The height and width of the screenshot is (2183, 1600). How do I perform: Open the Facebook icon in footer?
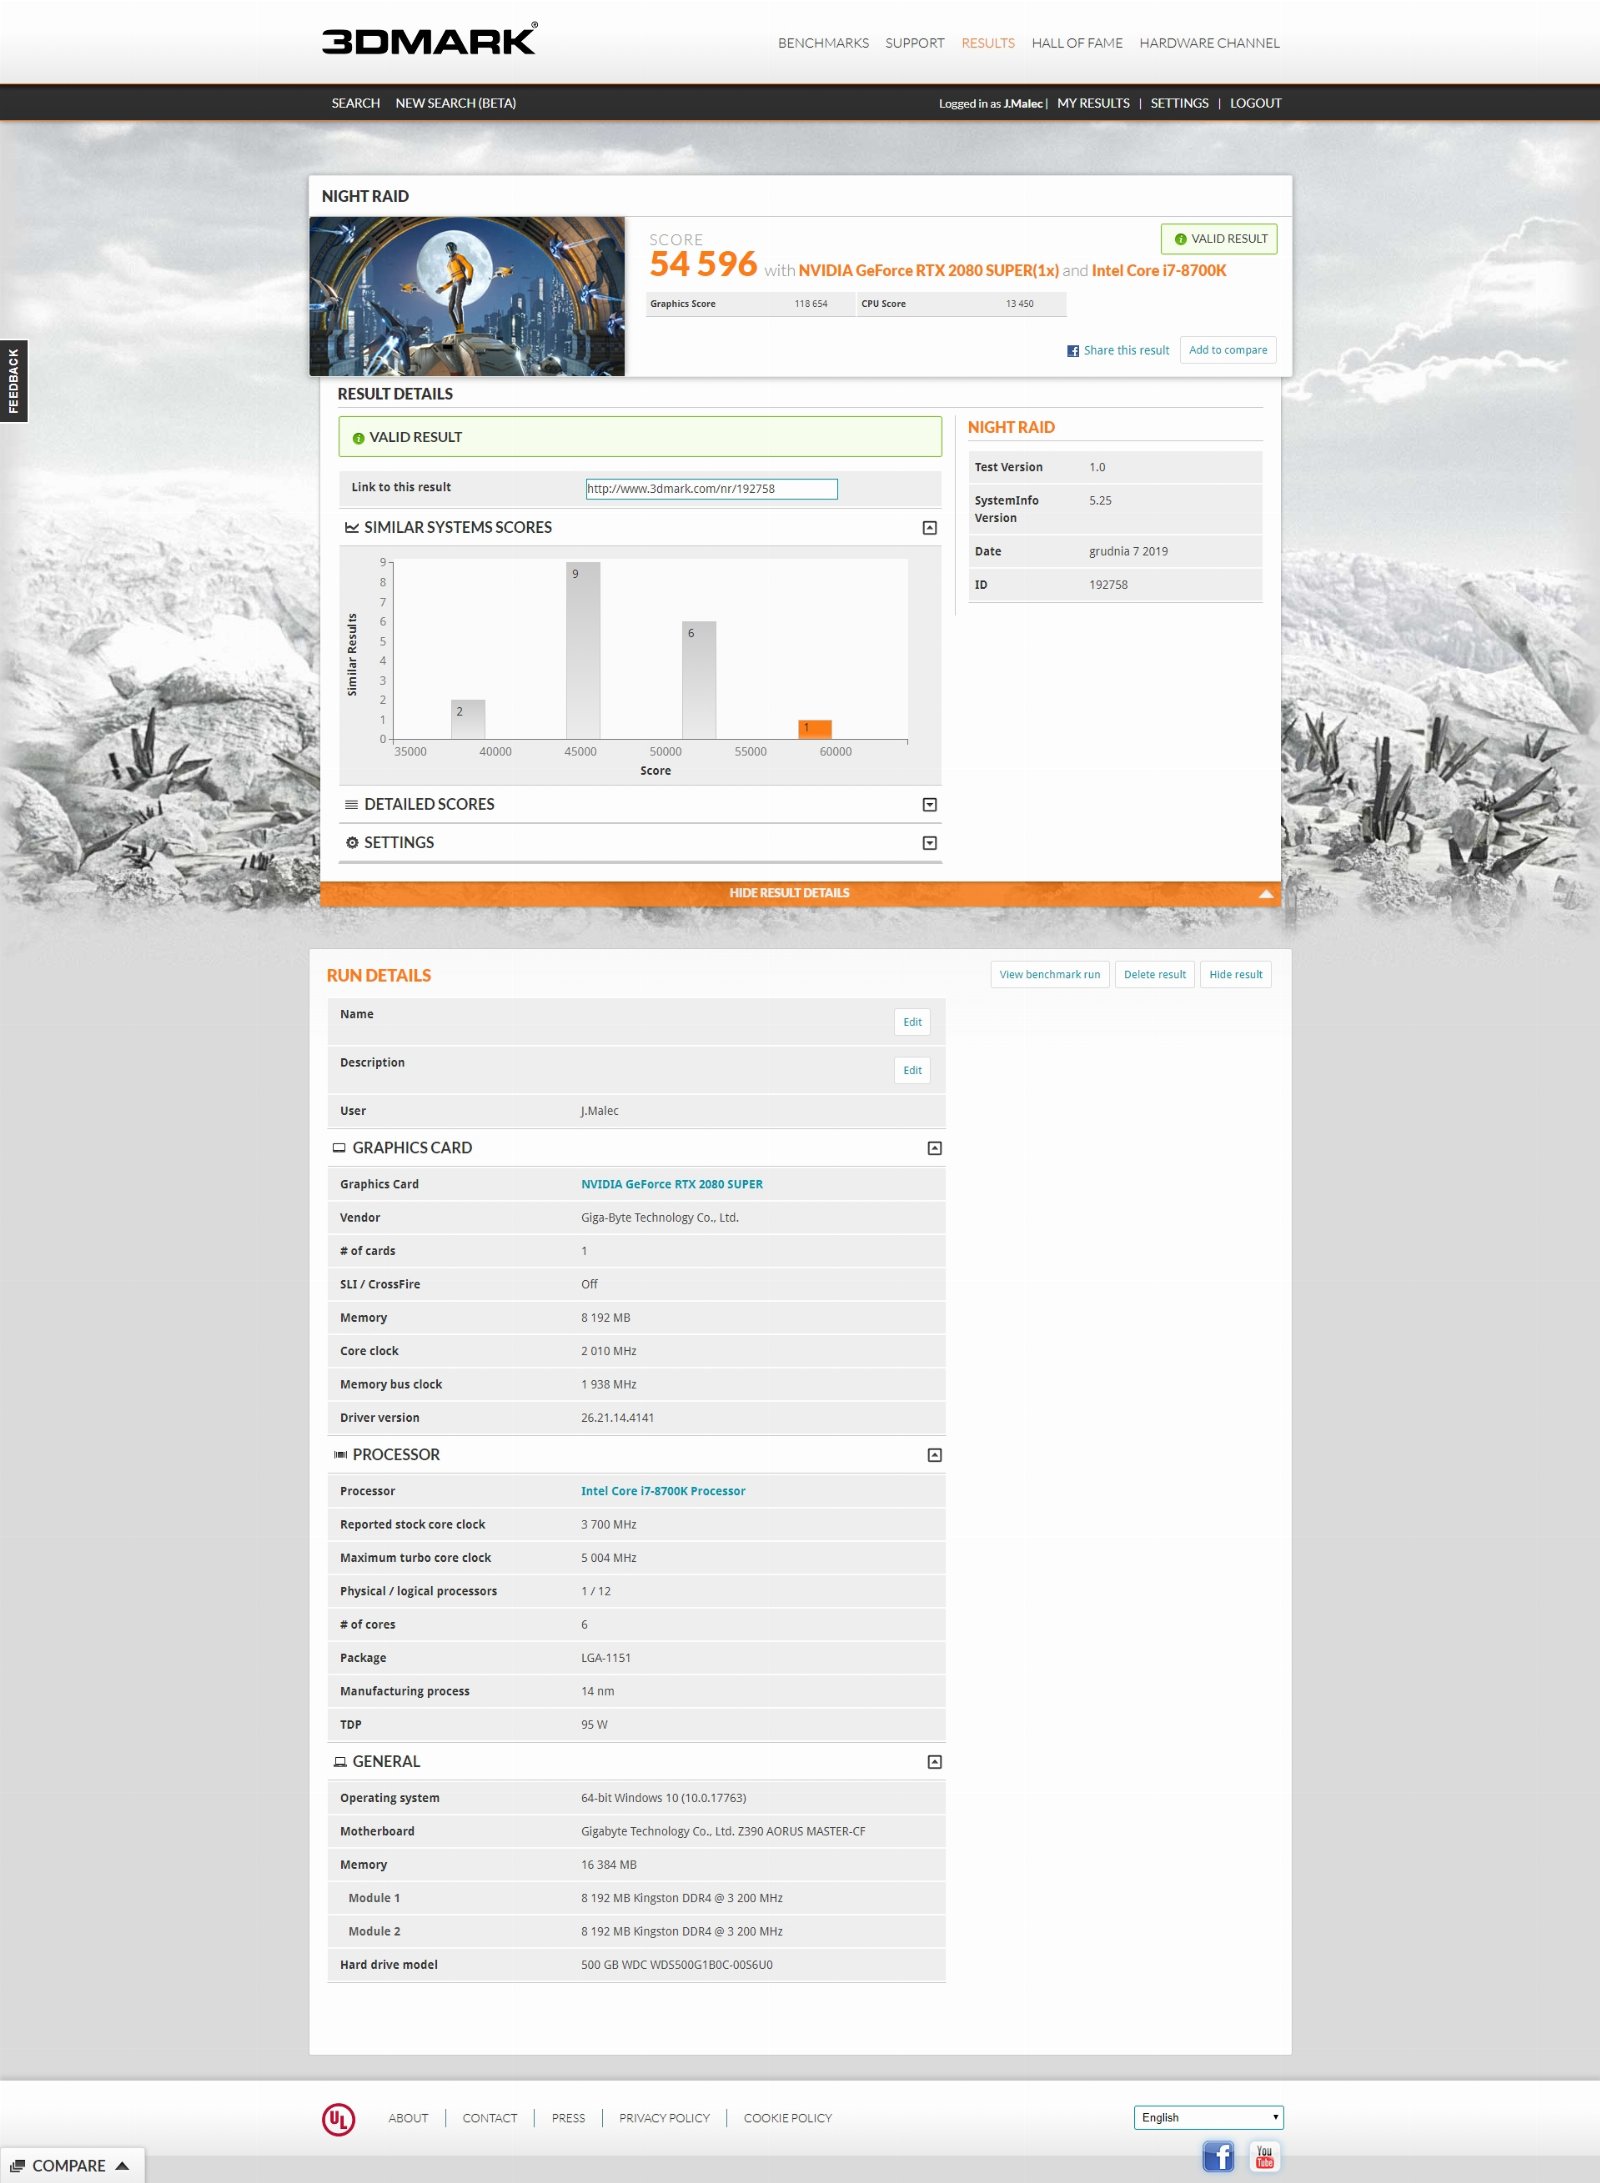tap(1217, 2156)
